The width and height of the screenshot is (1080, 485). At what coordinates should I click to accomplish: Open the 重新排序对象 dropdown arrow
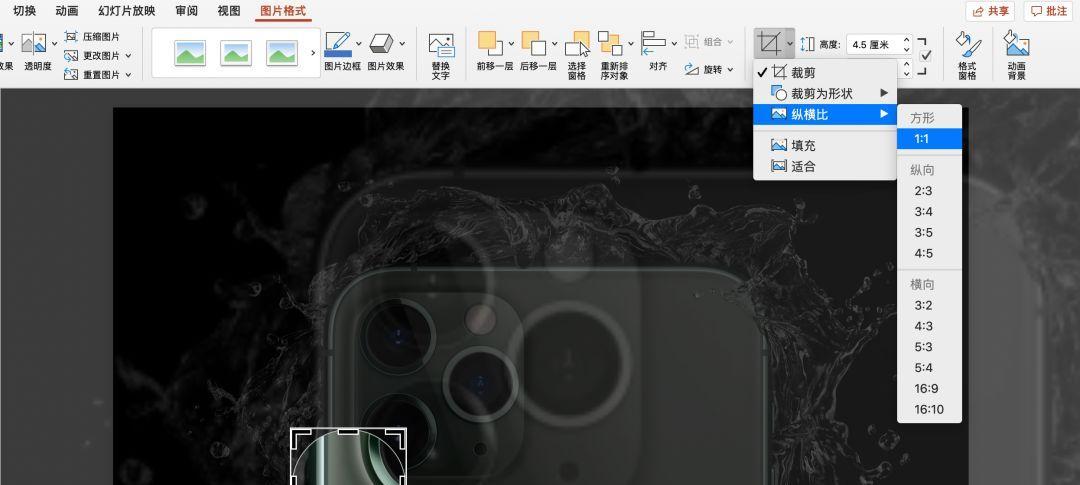coord(631,44)
